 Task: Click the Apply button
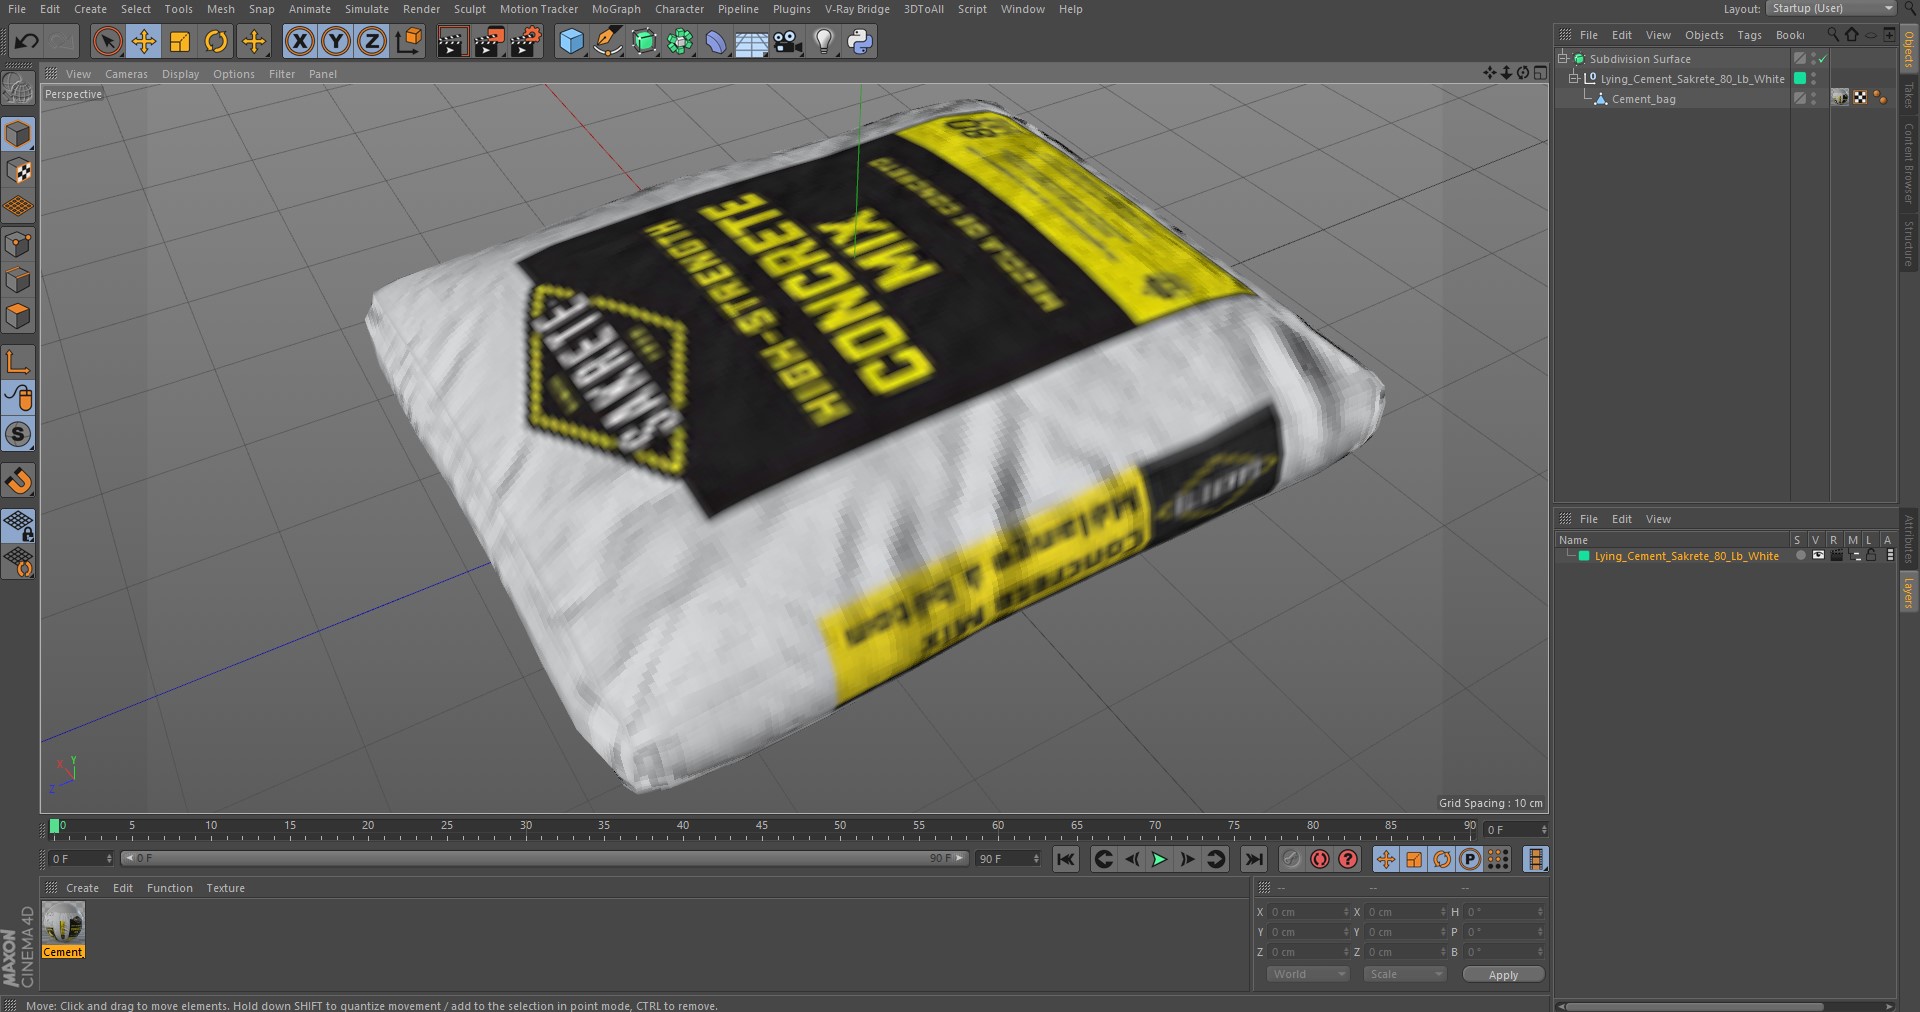click(x=1503, y=975)
